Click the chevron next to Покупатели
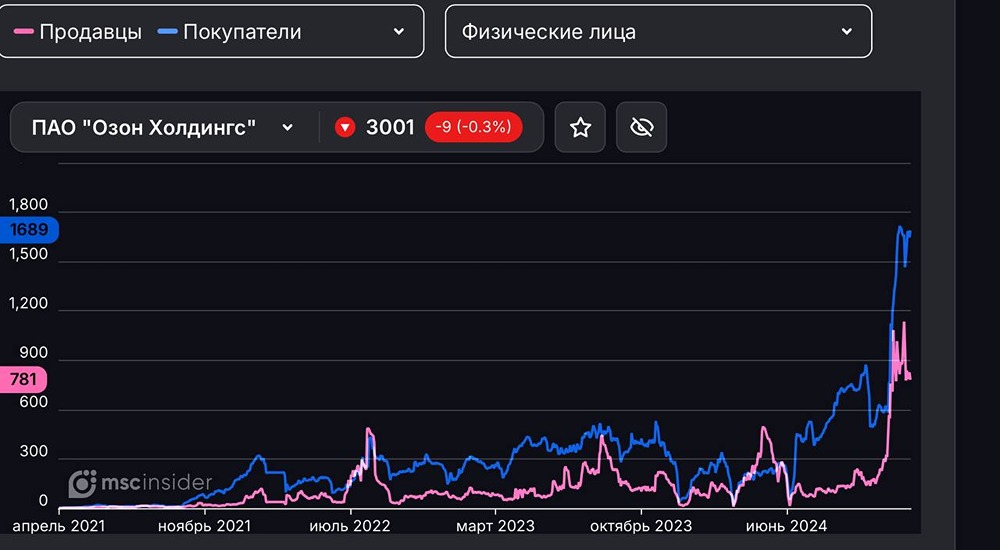The height and width of the screenshot is (550, 1000). [x=399, y=31]
